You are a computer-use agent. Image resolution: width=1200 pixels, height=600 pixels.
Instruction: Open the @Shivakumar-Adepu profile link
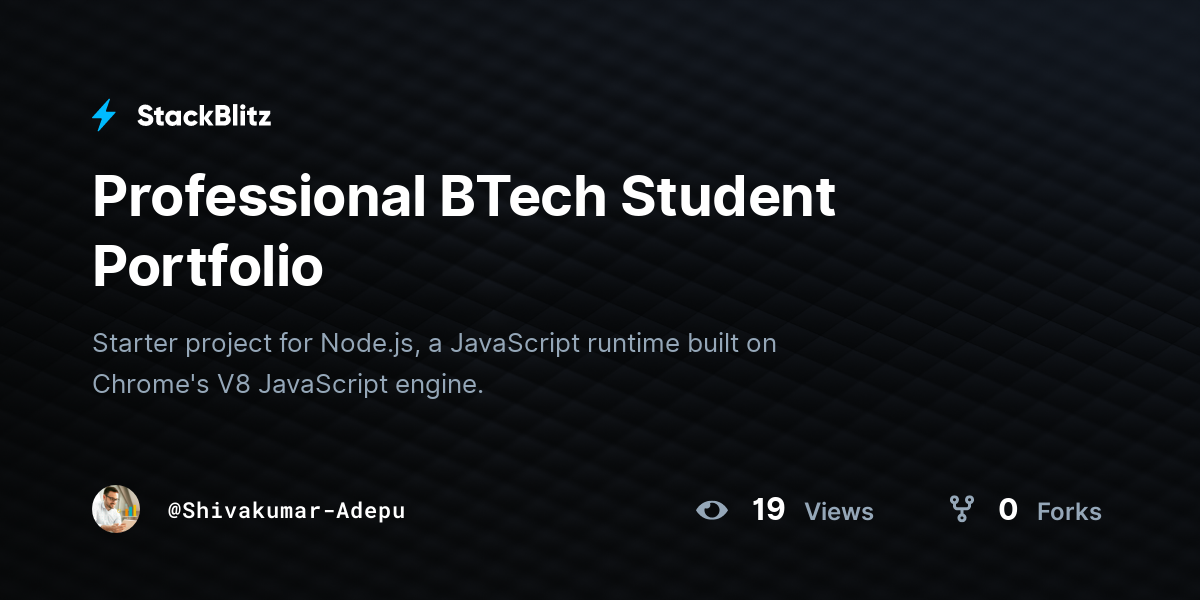286,511
